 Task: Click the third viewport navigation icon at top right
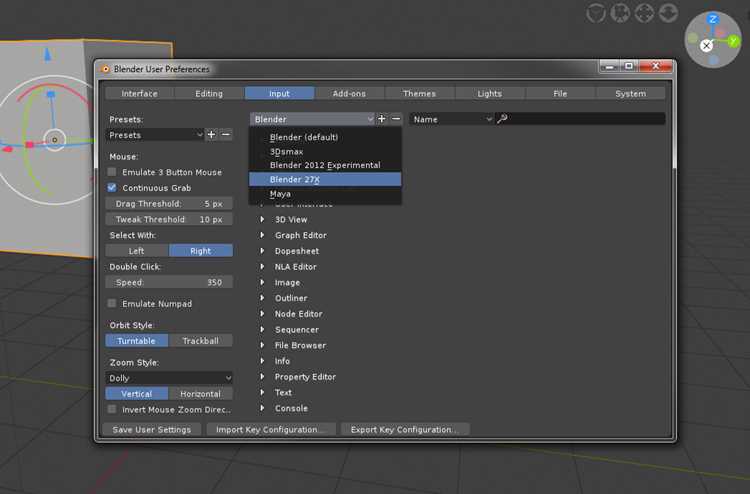tap(644, 13)
